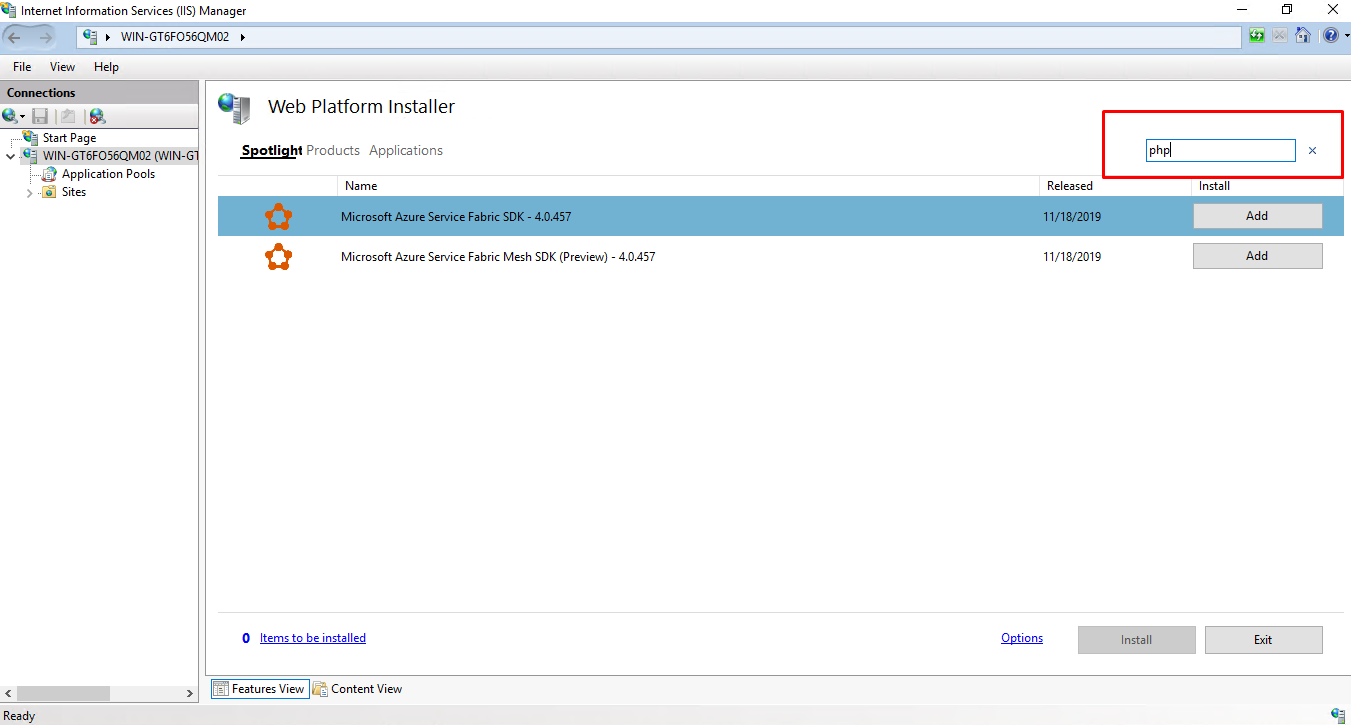Click the Up folder icon in Connections
The width and height of the screenshot is (1351, 725).
(67, 116)
